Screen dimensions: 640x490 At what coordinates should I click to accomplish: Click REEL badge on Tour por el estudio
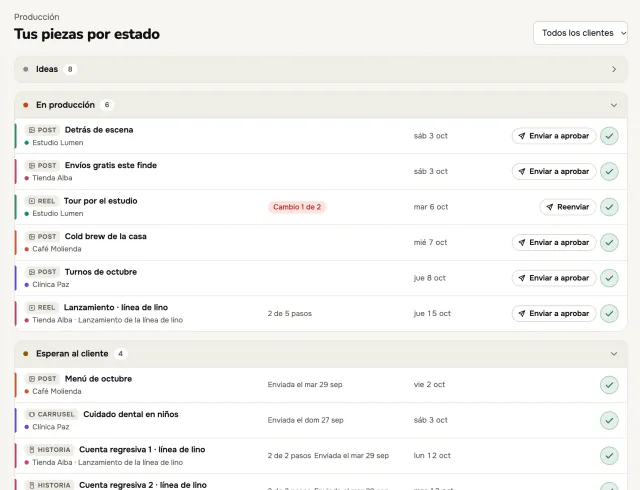click(42, 201)
